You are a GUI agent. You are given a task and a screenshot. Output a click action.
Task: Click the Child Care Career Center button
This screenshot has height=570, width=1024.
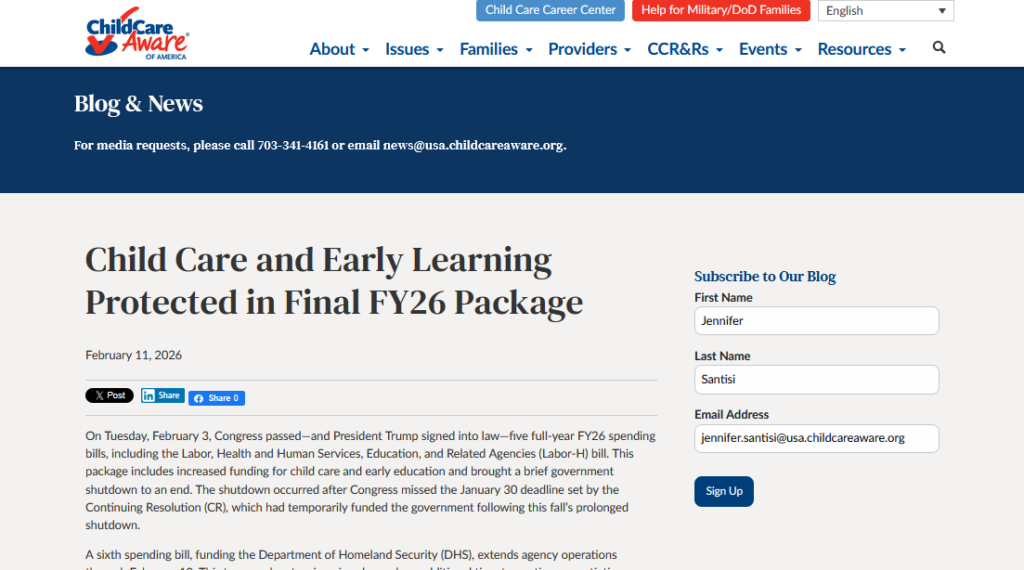click(x=550, y=11)
